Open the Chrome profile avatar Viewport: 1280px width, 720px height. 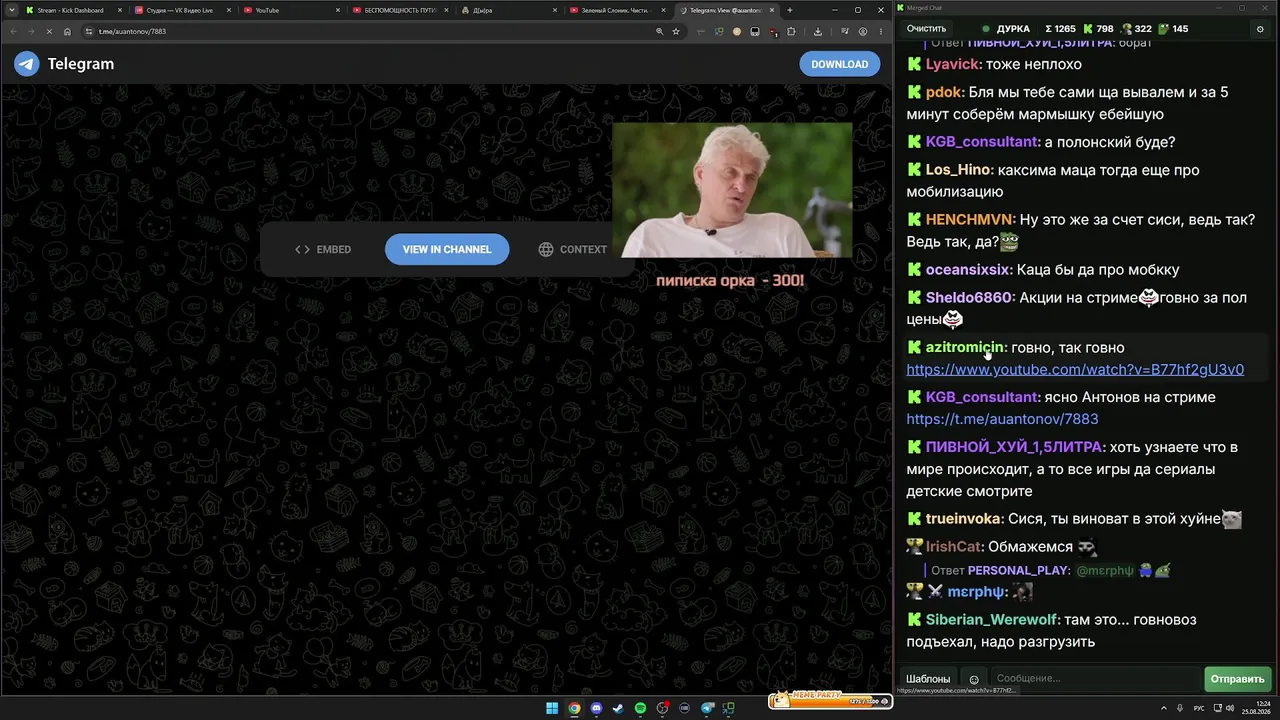(862, 31)
